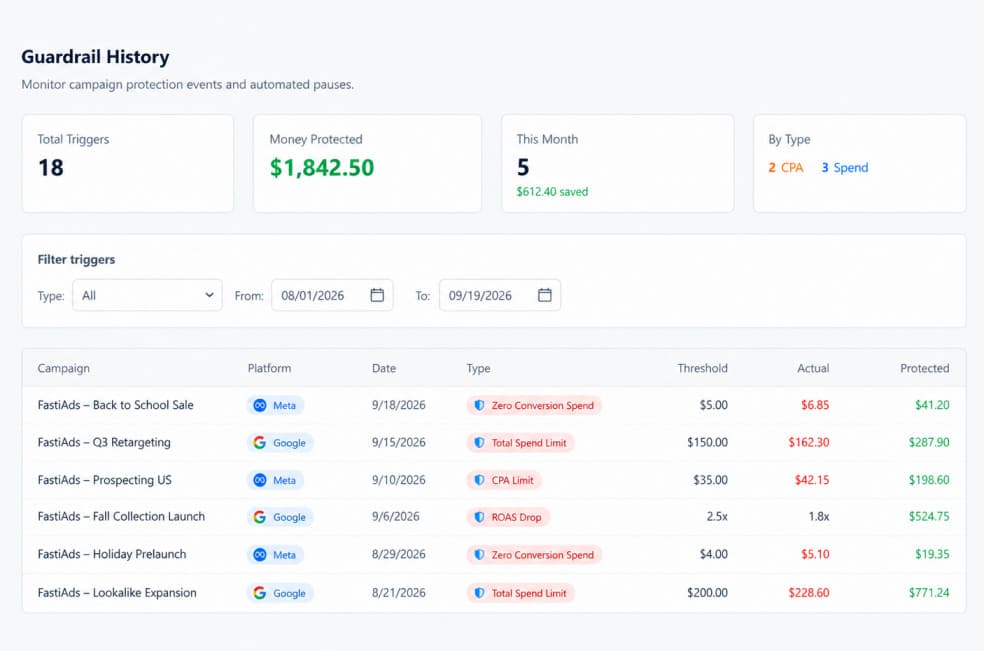The image size is (984, 651).
Task: Click the date 9/6/2026
Action: coord(395,517)
